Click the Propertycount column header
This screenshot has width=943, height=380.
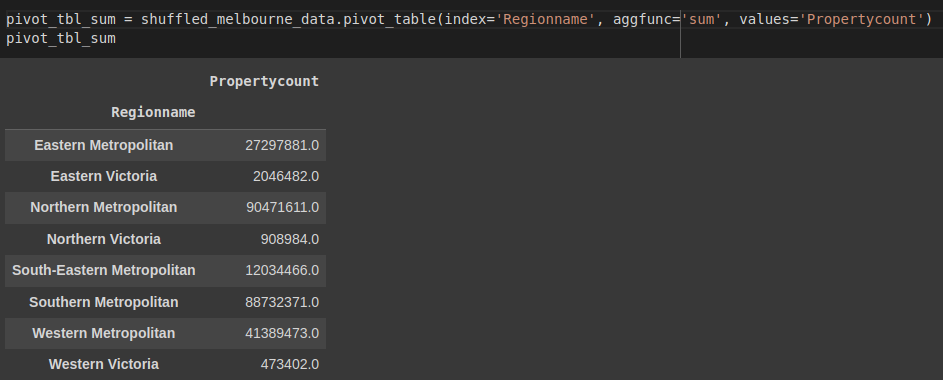pos(264,81)
